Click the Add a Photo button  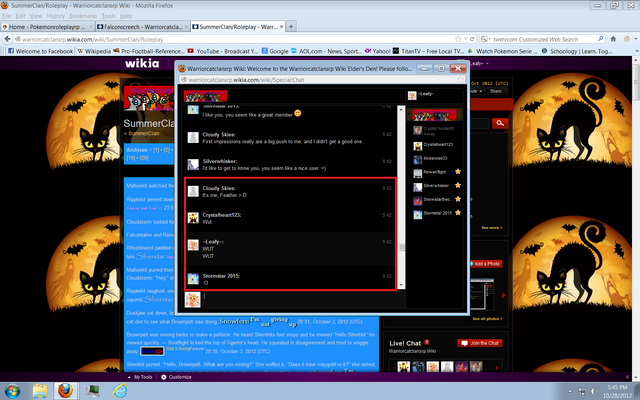pyautogui.click(x=486, y=264)
